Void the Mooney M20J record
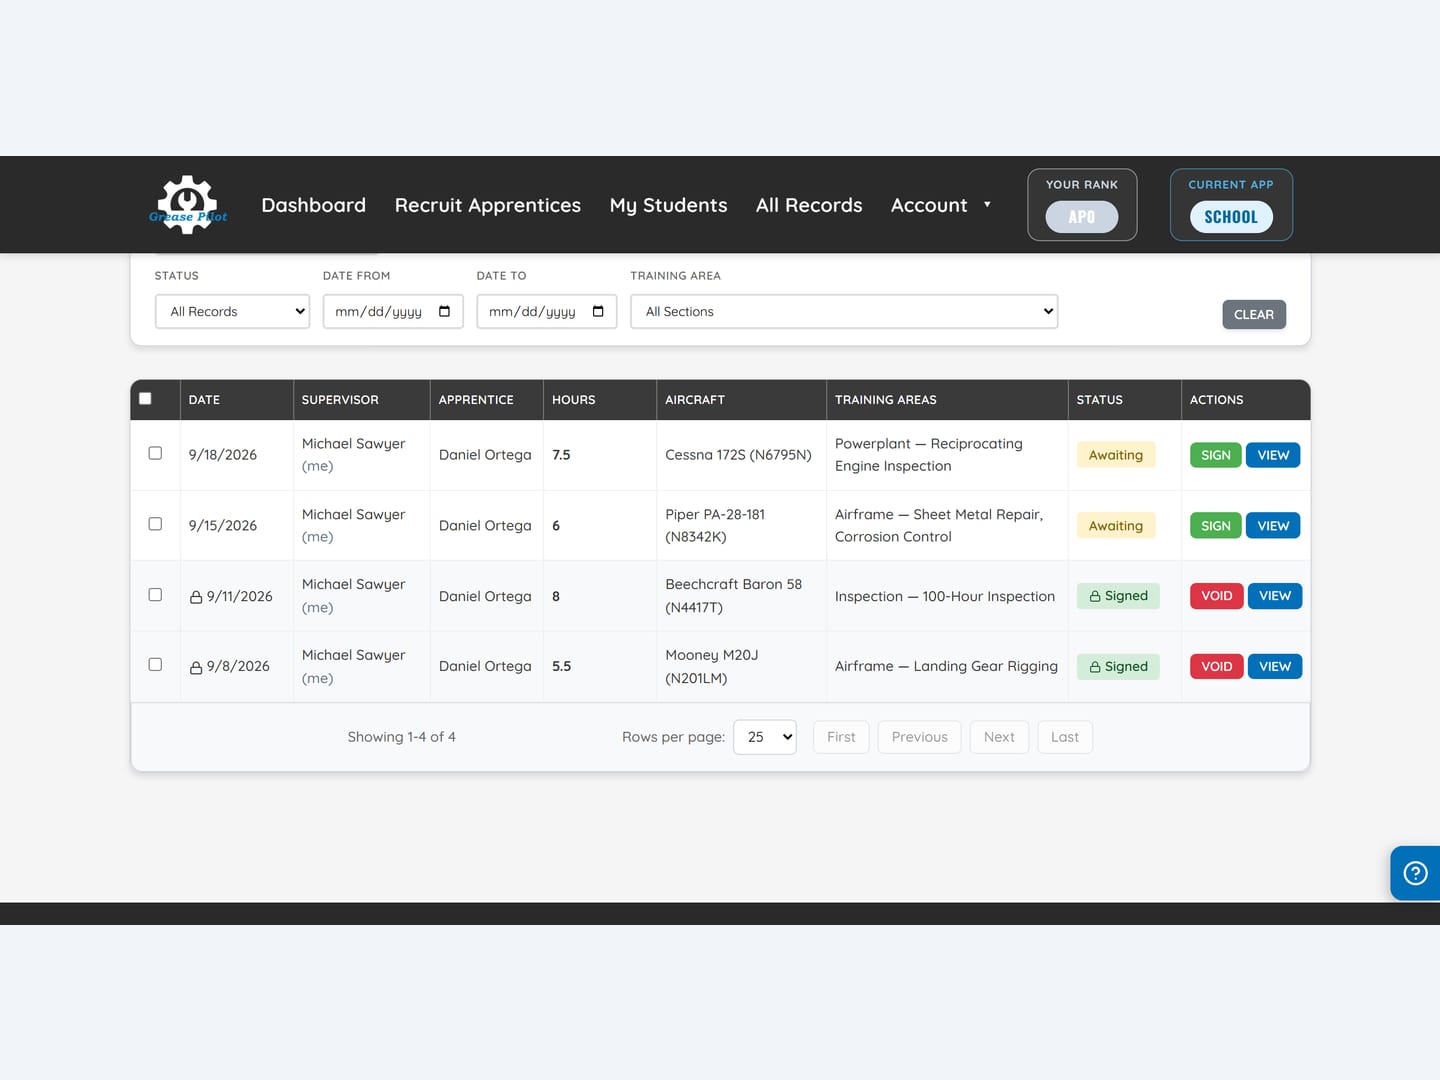The width and height of the screenshot is (1440, 1080). point(1216,667)
